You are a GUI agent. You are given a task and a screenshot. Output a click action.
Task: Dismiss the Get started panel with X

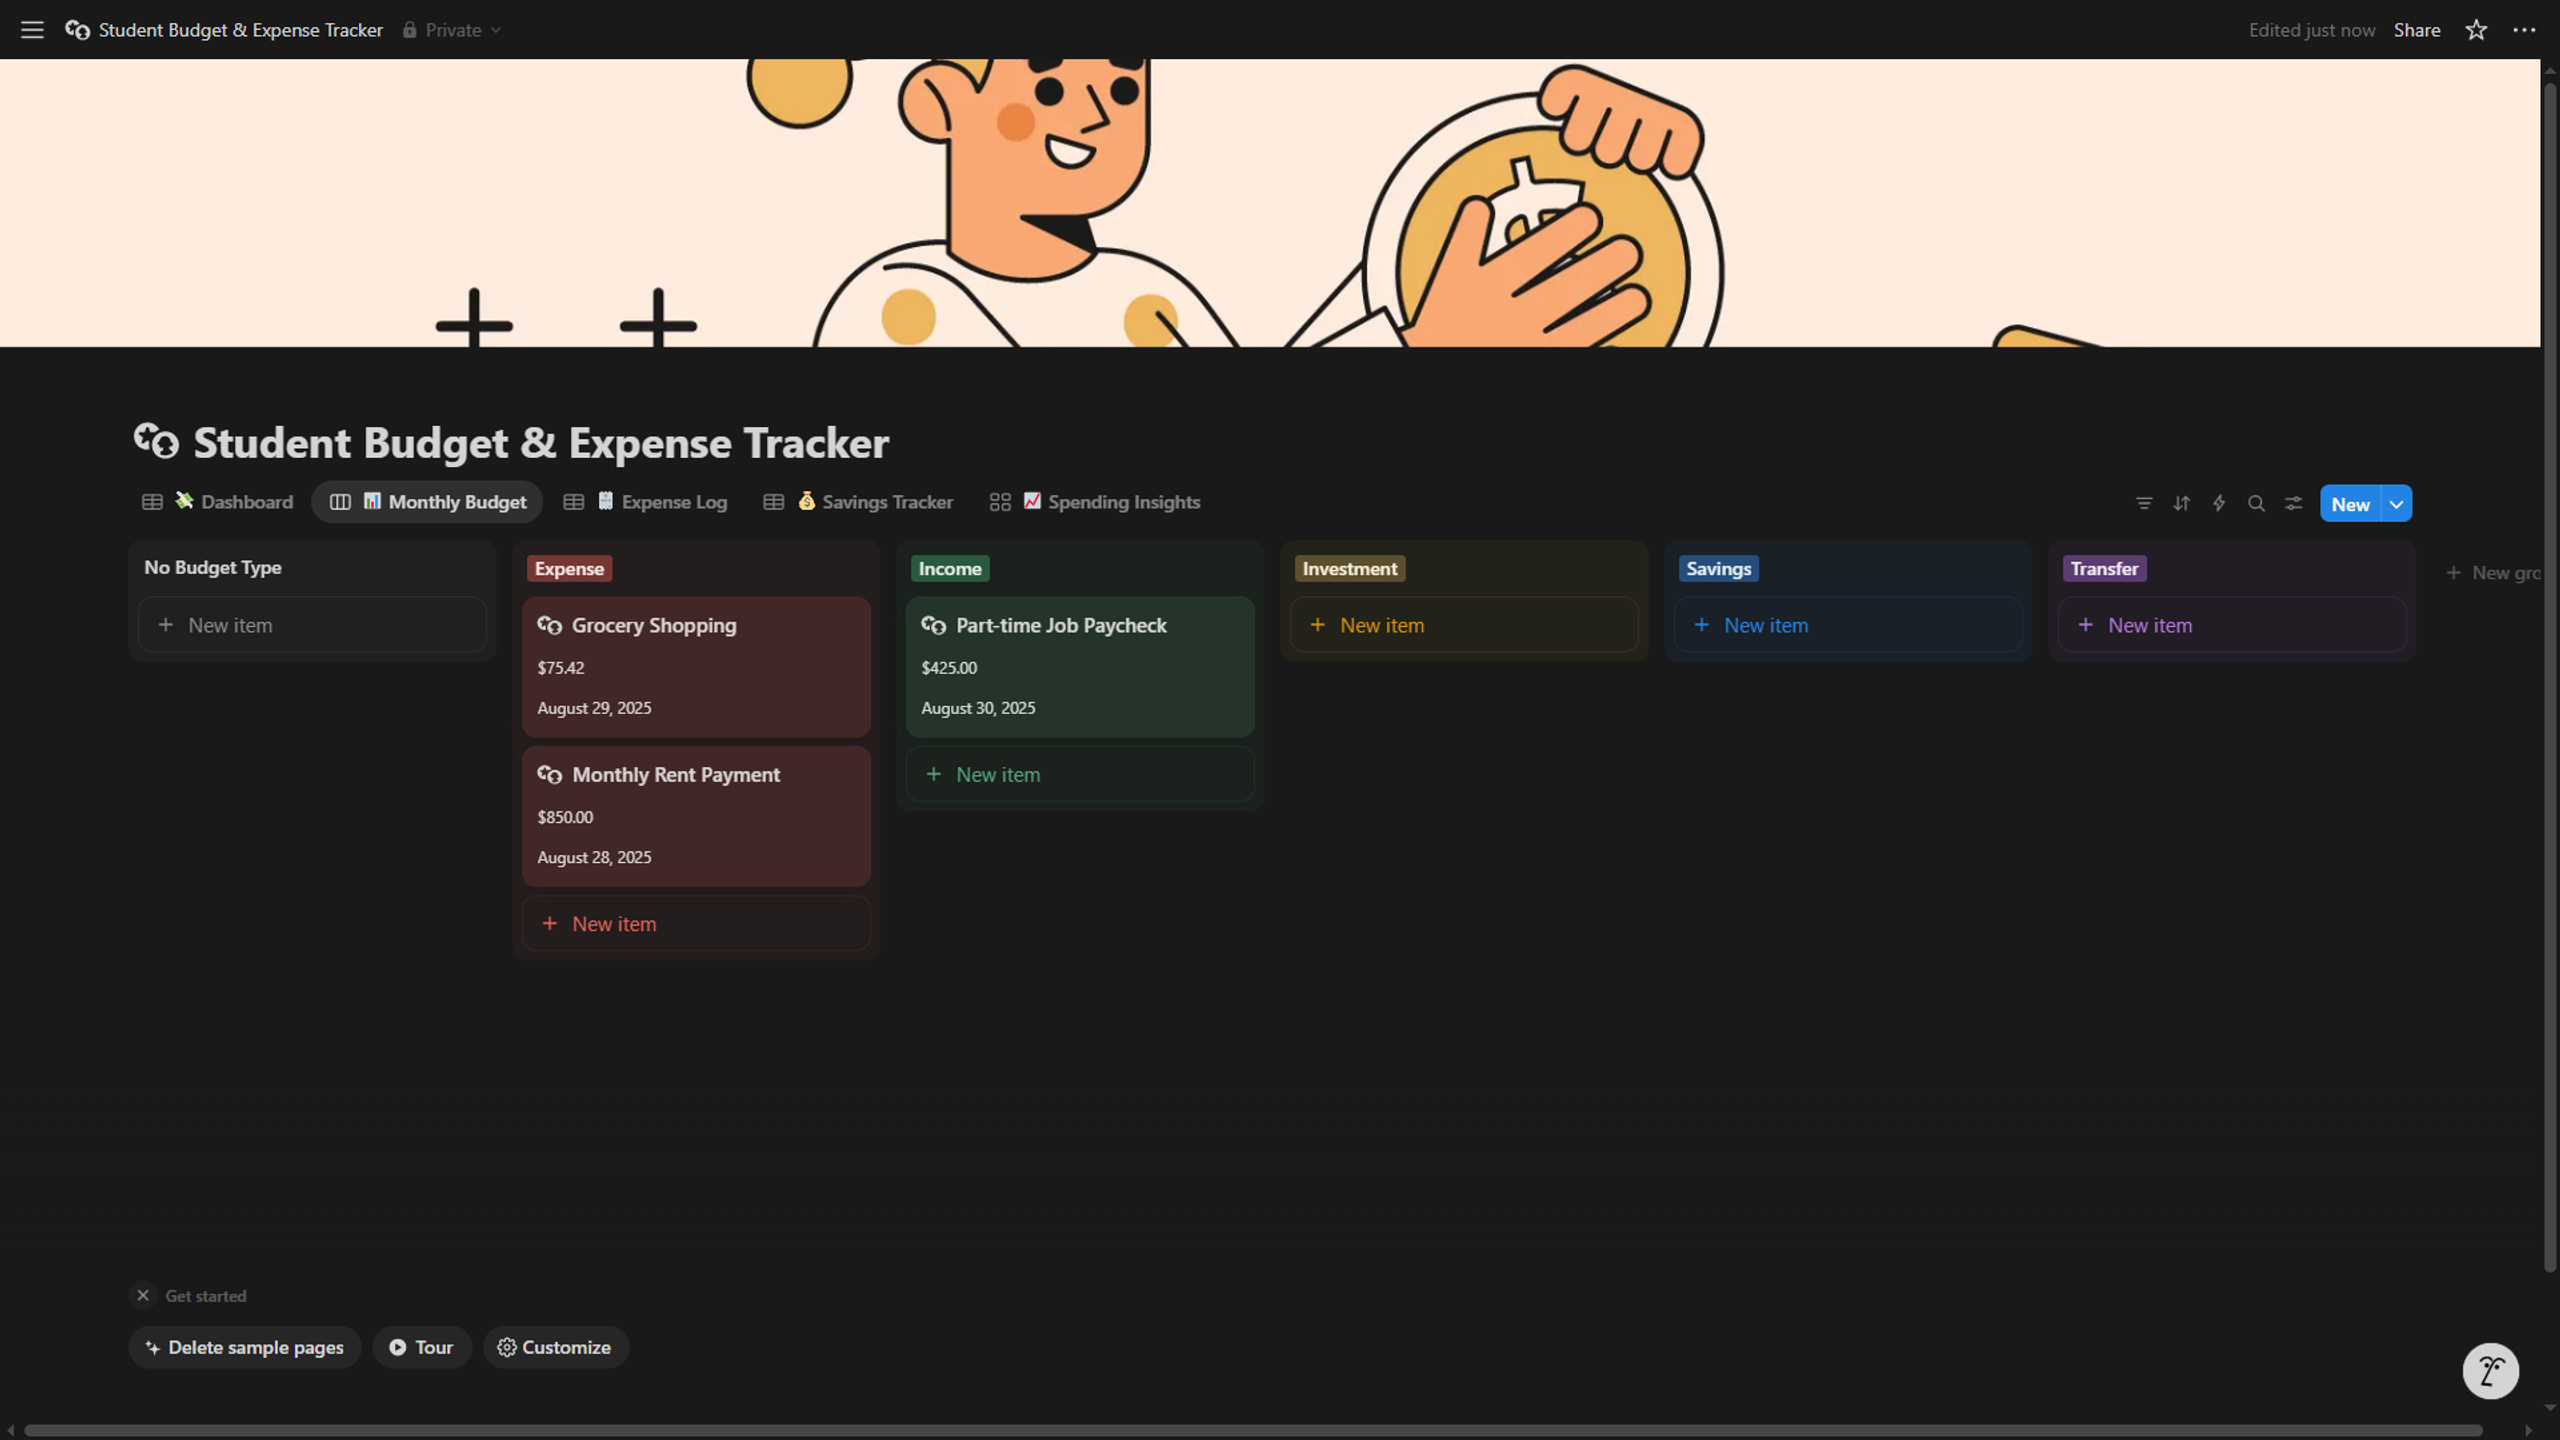143,1295
